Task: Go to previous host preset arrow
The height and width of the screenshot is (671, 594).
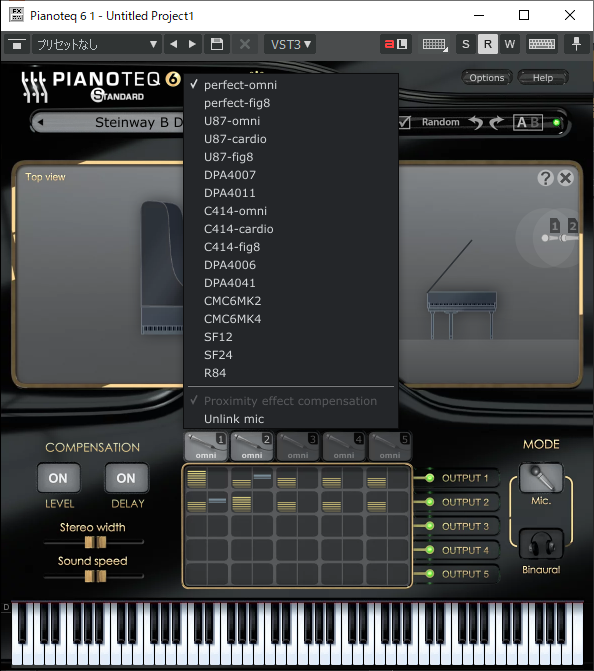Action: tap(173, 45)
